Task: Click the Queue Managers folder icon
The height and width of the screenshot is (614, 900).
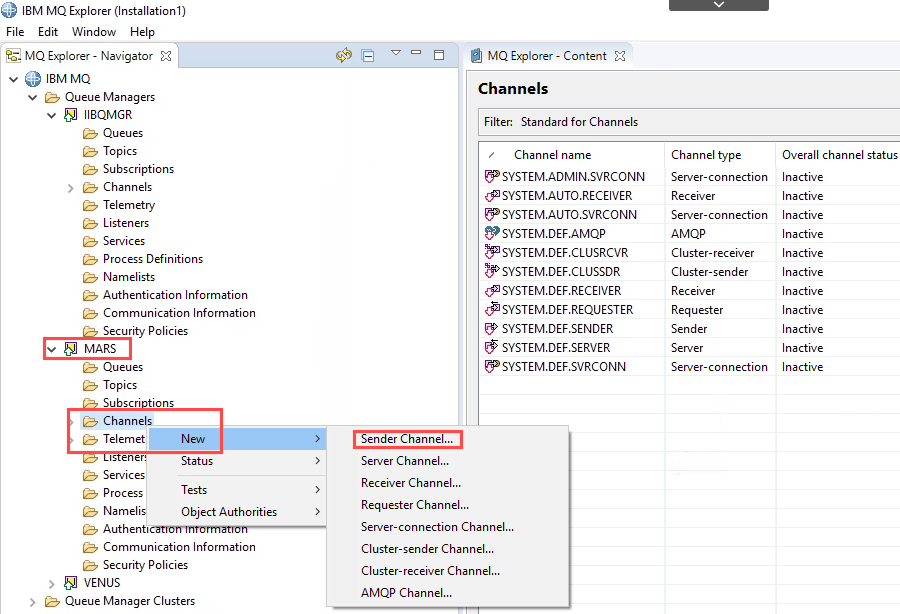Action: pos(52,97)
